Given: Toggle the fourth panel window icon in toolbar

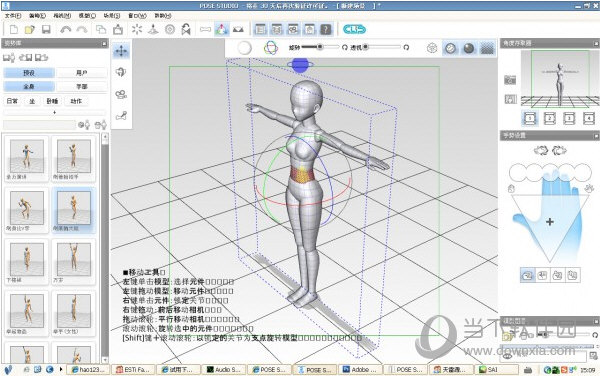Looking at the screenshot, I should pos(310,29).
